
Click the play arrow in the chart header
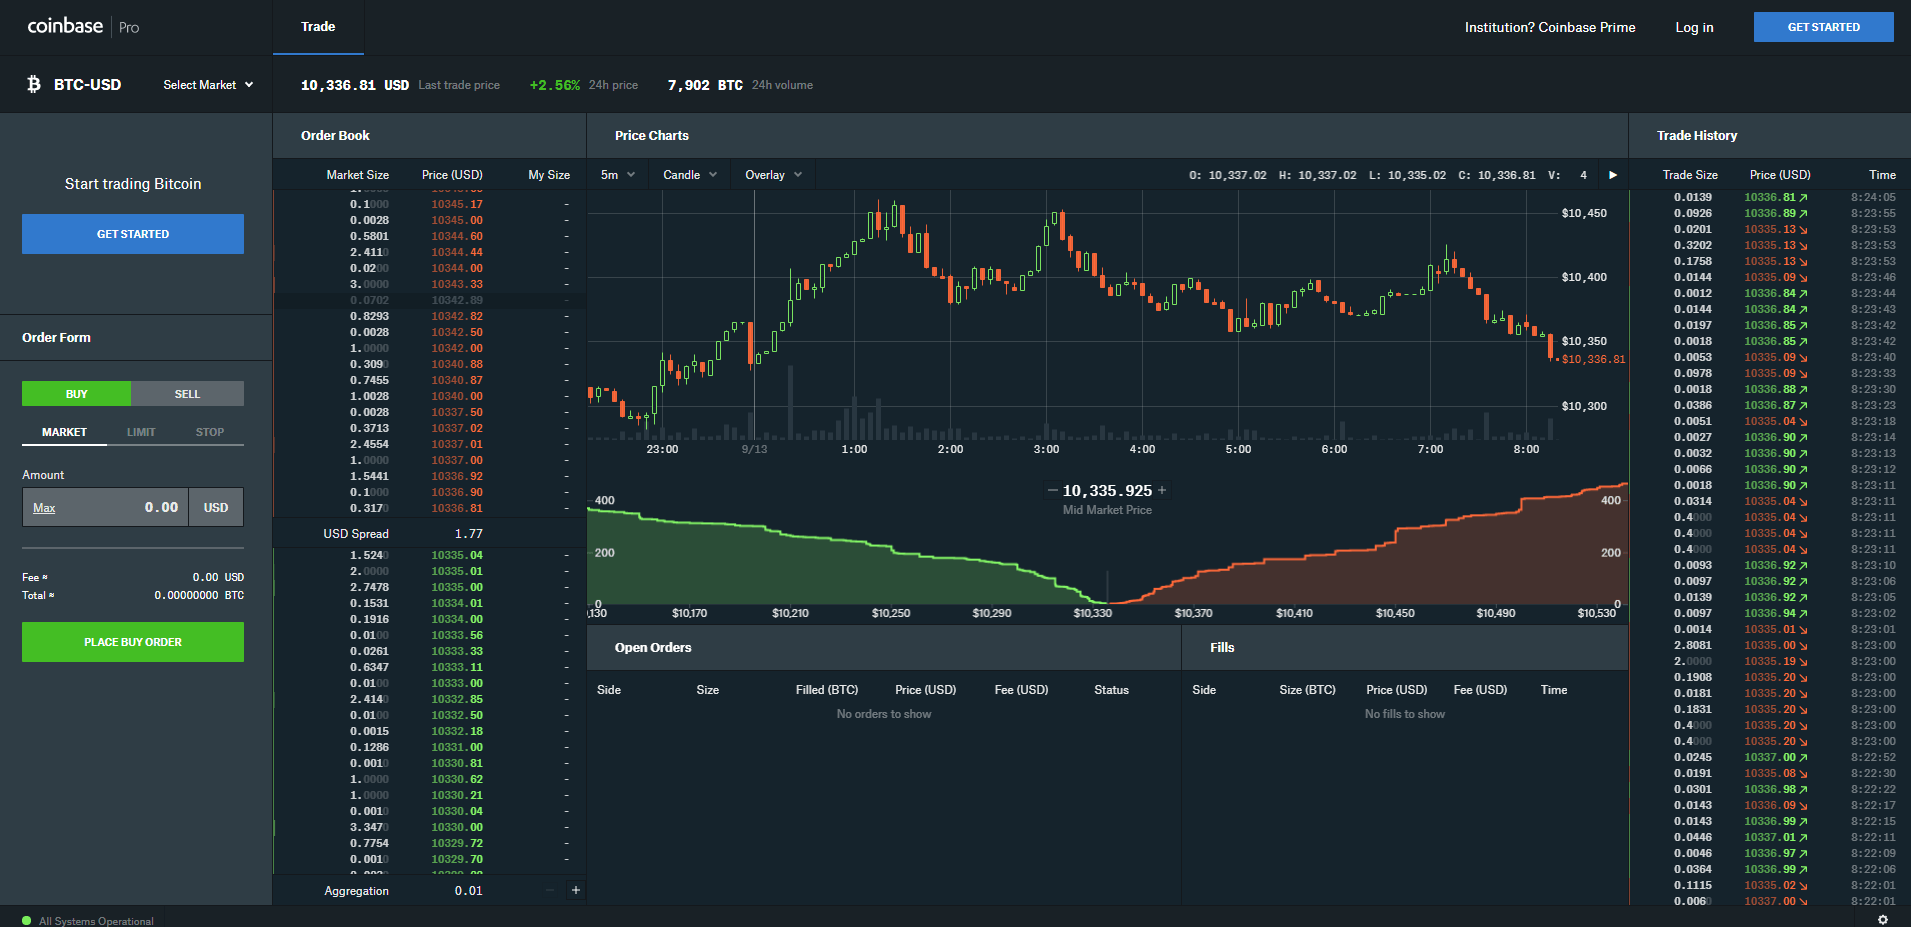[1613, 175]
